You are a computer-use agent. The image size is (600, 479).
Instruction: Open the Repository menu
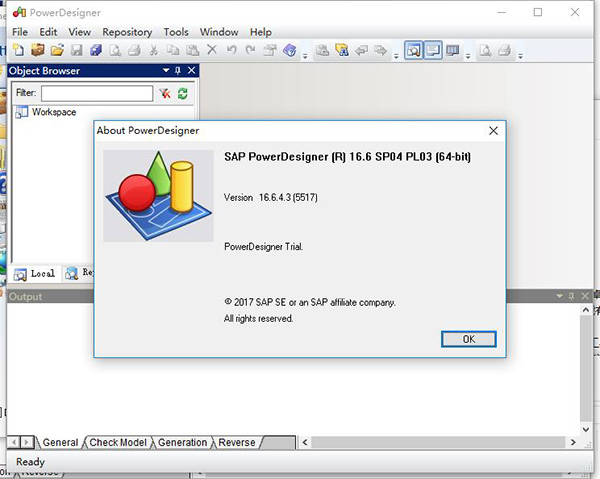click(x=127, y=32)
